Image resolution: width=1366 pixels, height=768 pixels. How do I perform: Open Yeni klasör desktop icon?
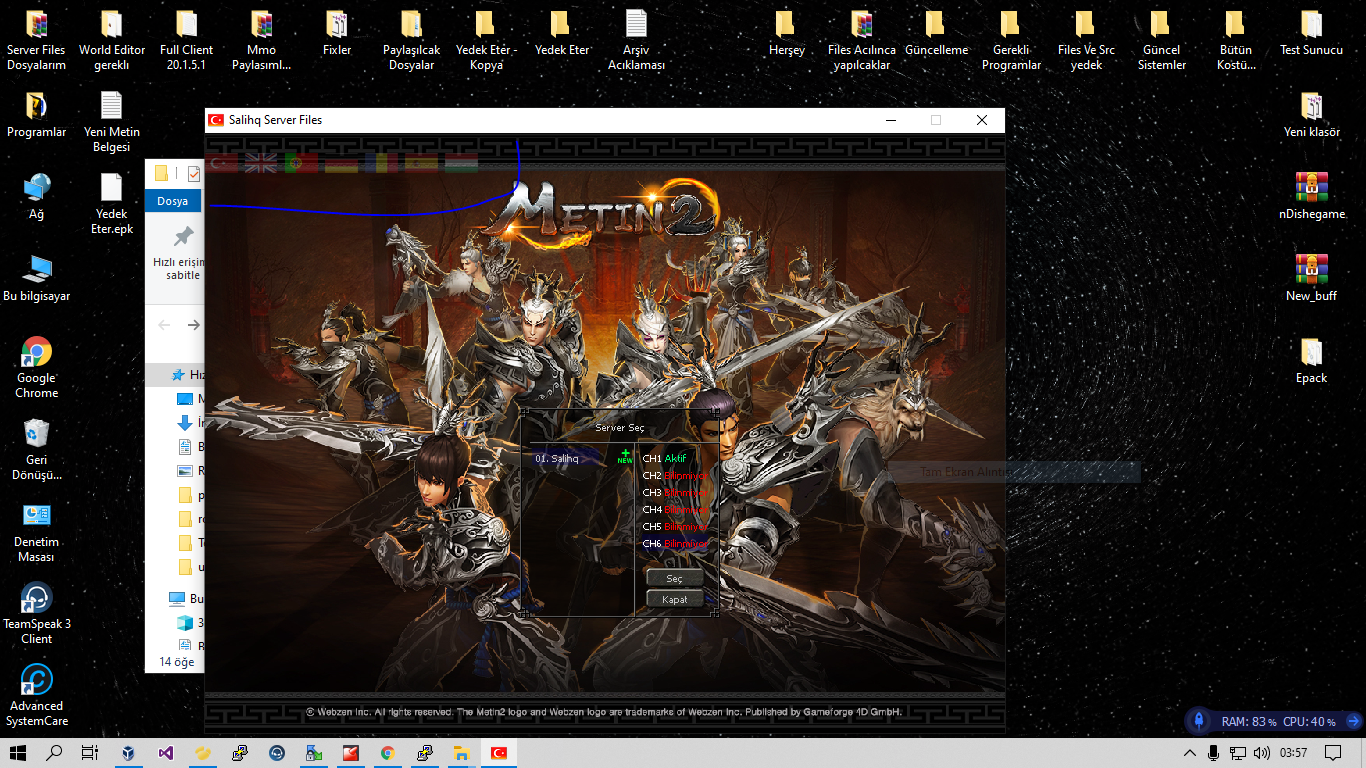click(1311, 116)
